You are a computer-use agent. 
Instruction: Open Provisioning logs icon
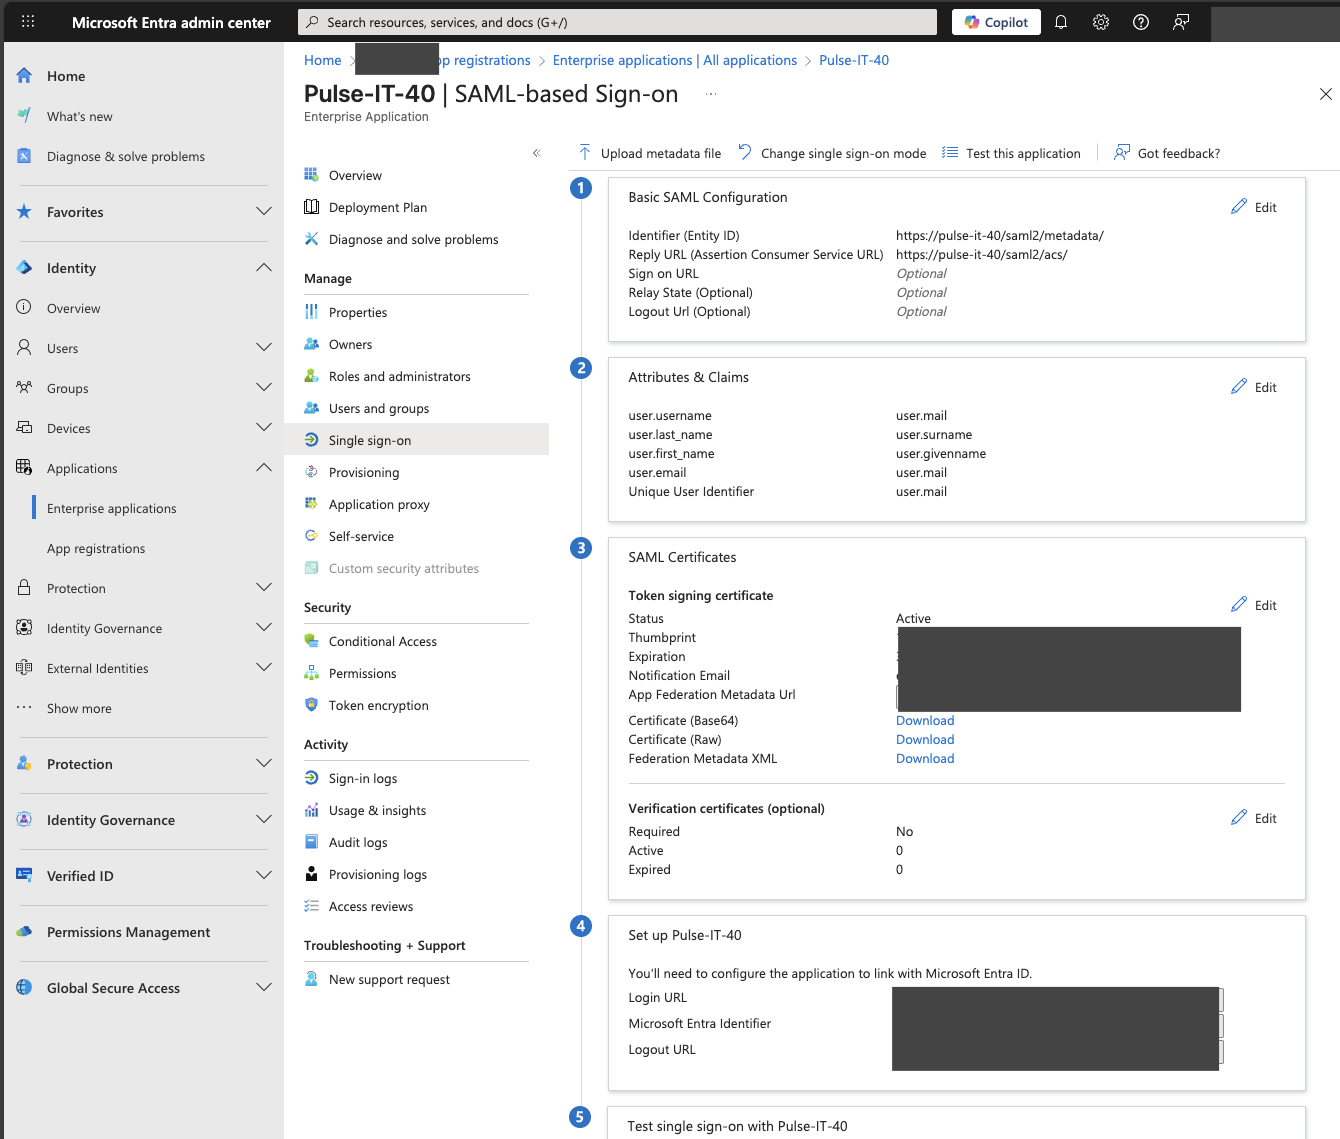click(x=311, y=874)
